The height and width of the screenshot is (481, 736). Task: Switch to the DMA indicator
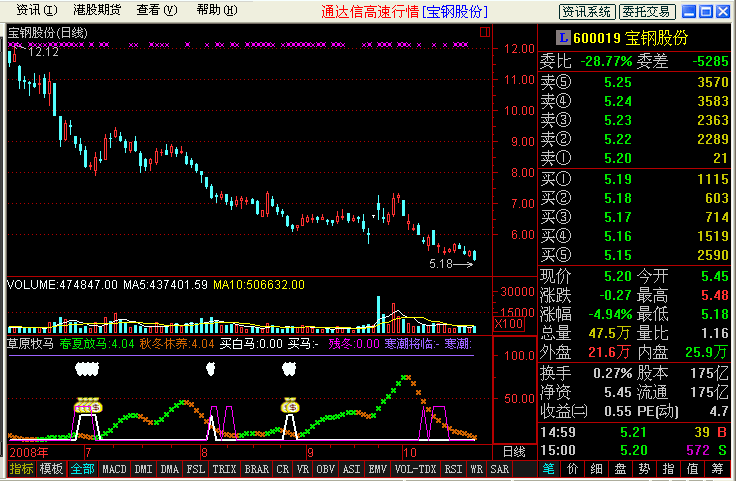click(x=169, y=469)
